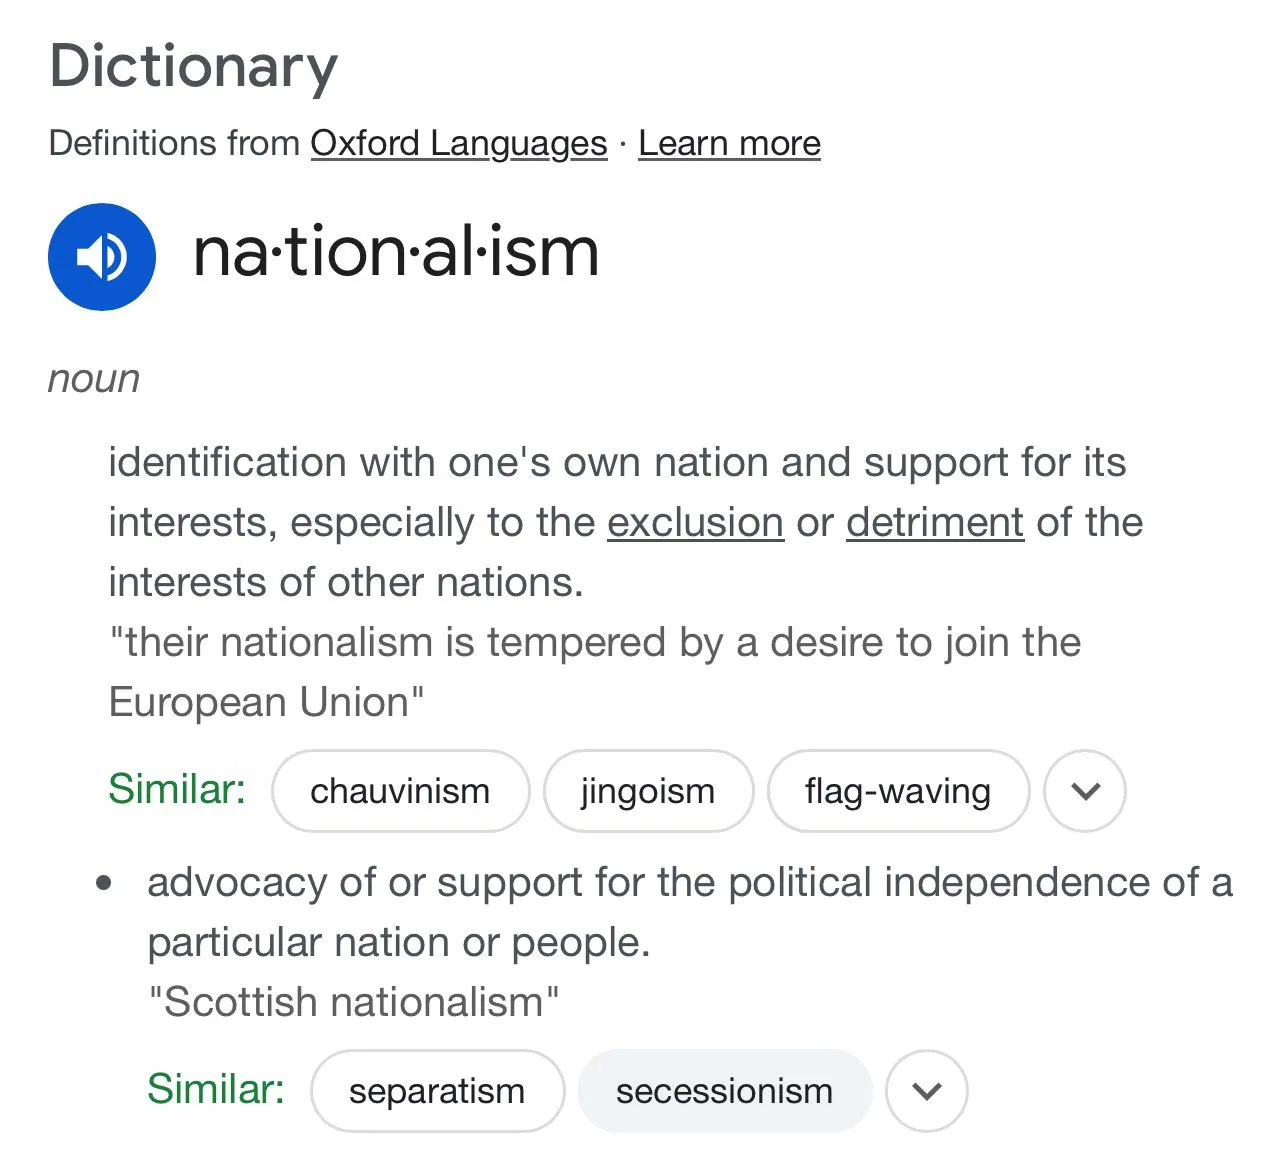Select the separatism synonym chip
The width and height of the screenshot is (1284, 1165).
pos(437,1091)
